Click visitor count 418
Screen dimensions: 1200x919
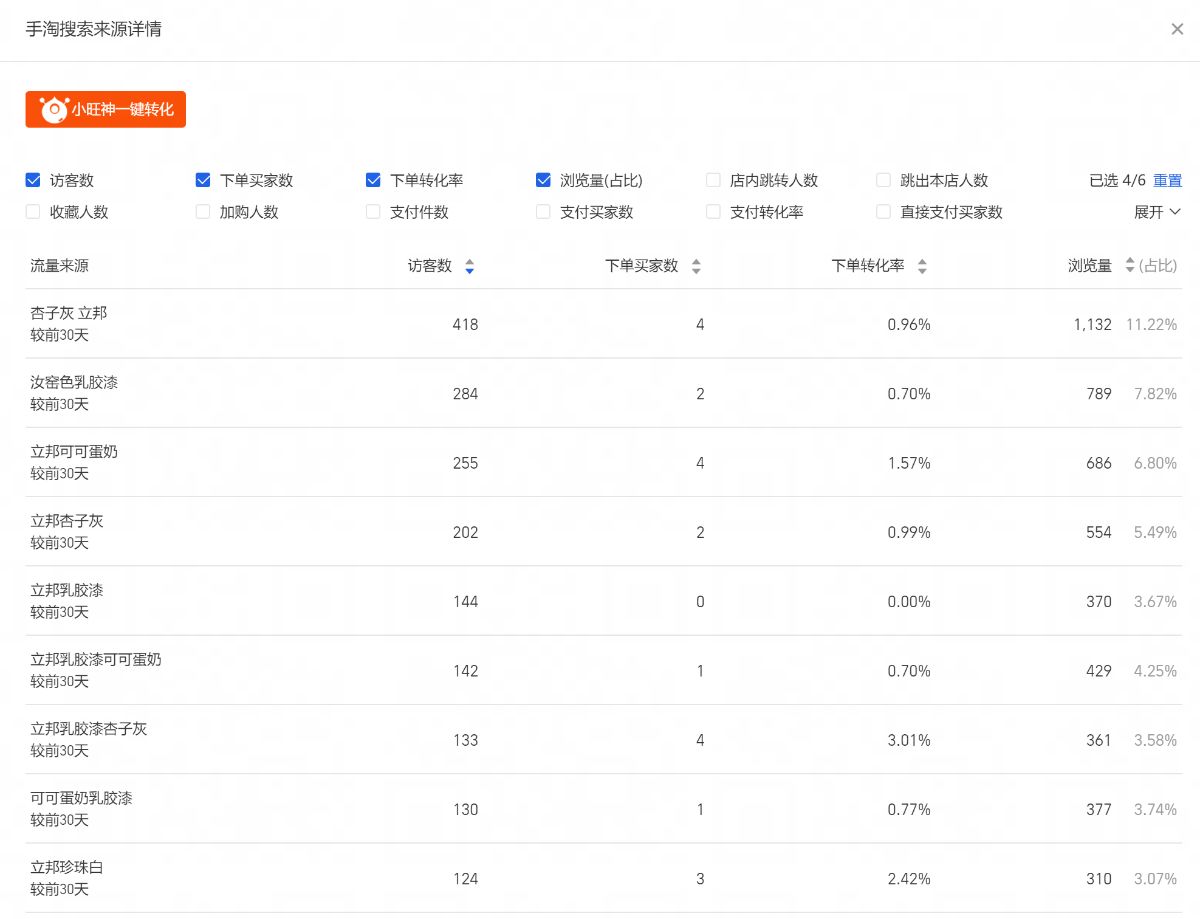pos(465,324)
